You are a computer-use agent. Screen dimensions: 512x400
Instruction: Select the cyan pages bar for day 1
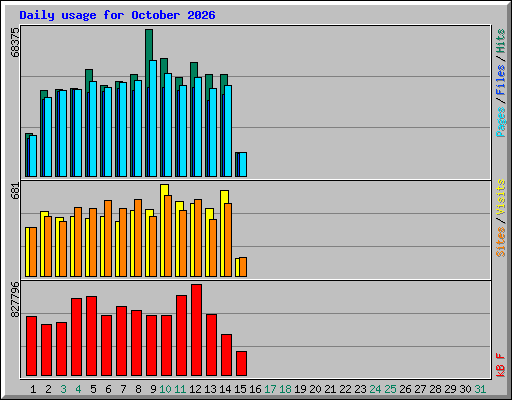pos(33,156)
